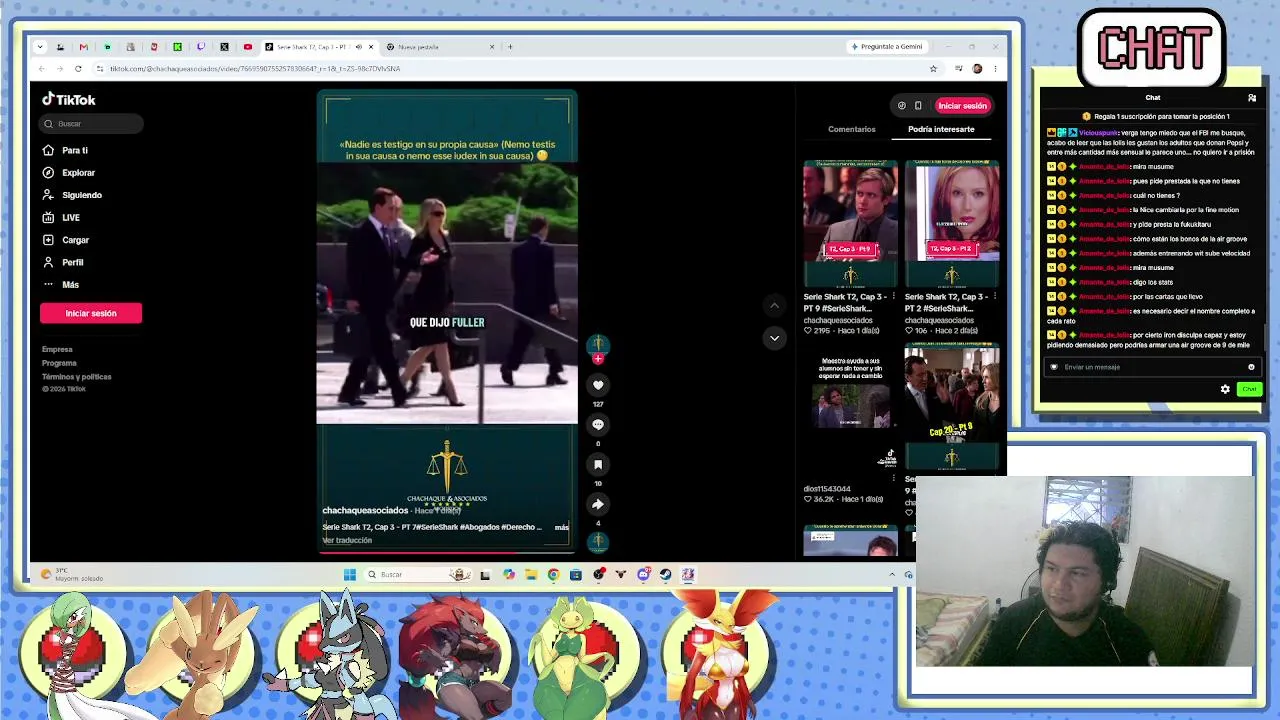Like the video with the heart icon
The height and width of the screenshot is (720, 1280).
coord(598,385)
